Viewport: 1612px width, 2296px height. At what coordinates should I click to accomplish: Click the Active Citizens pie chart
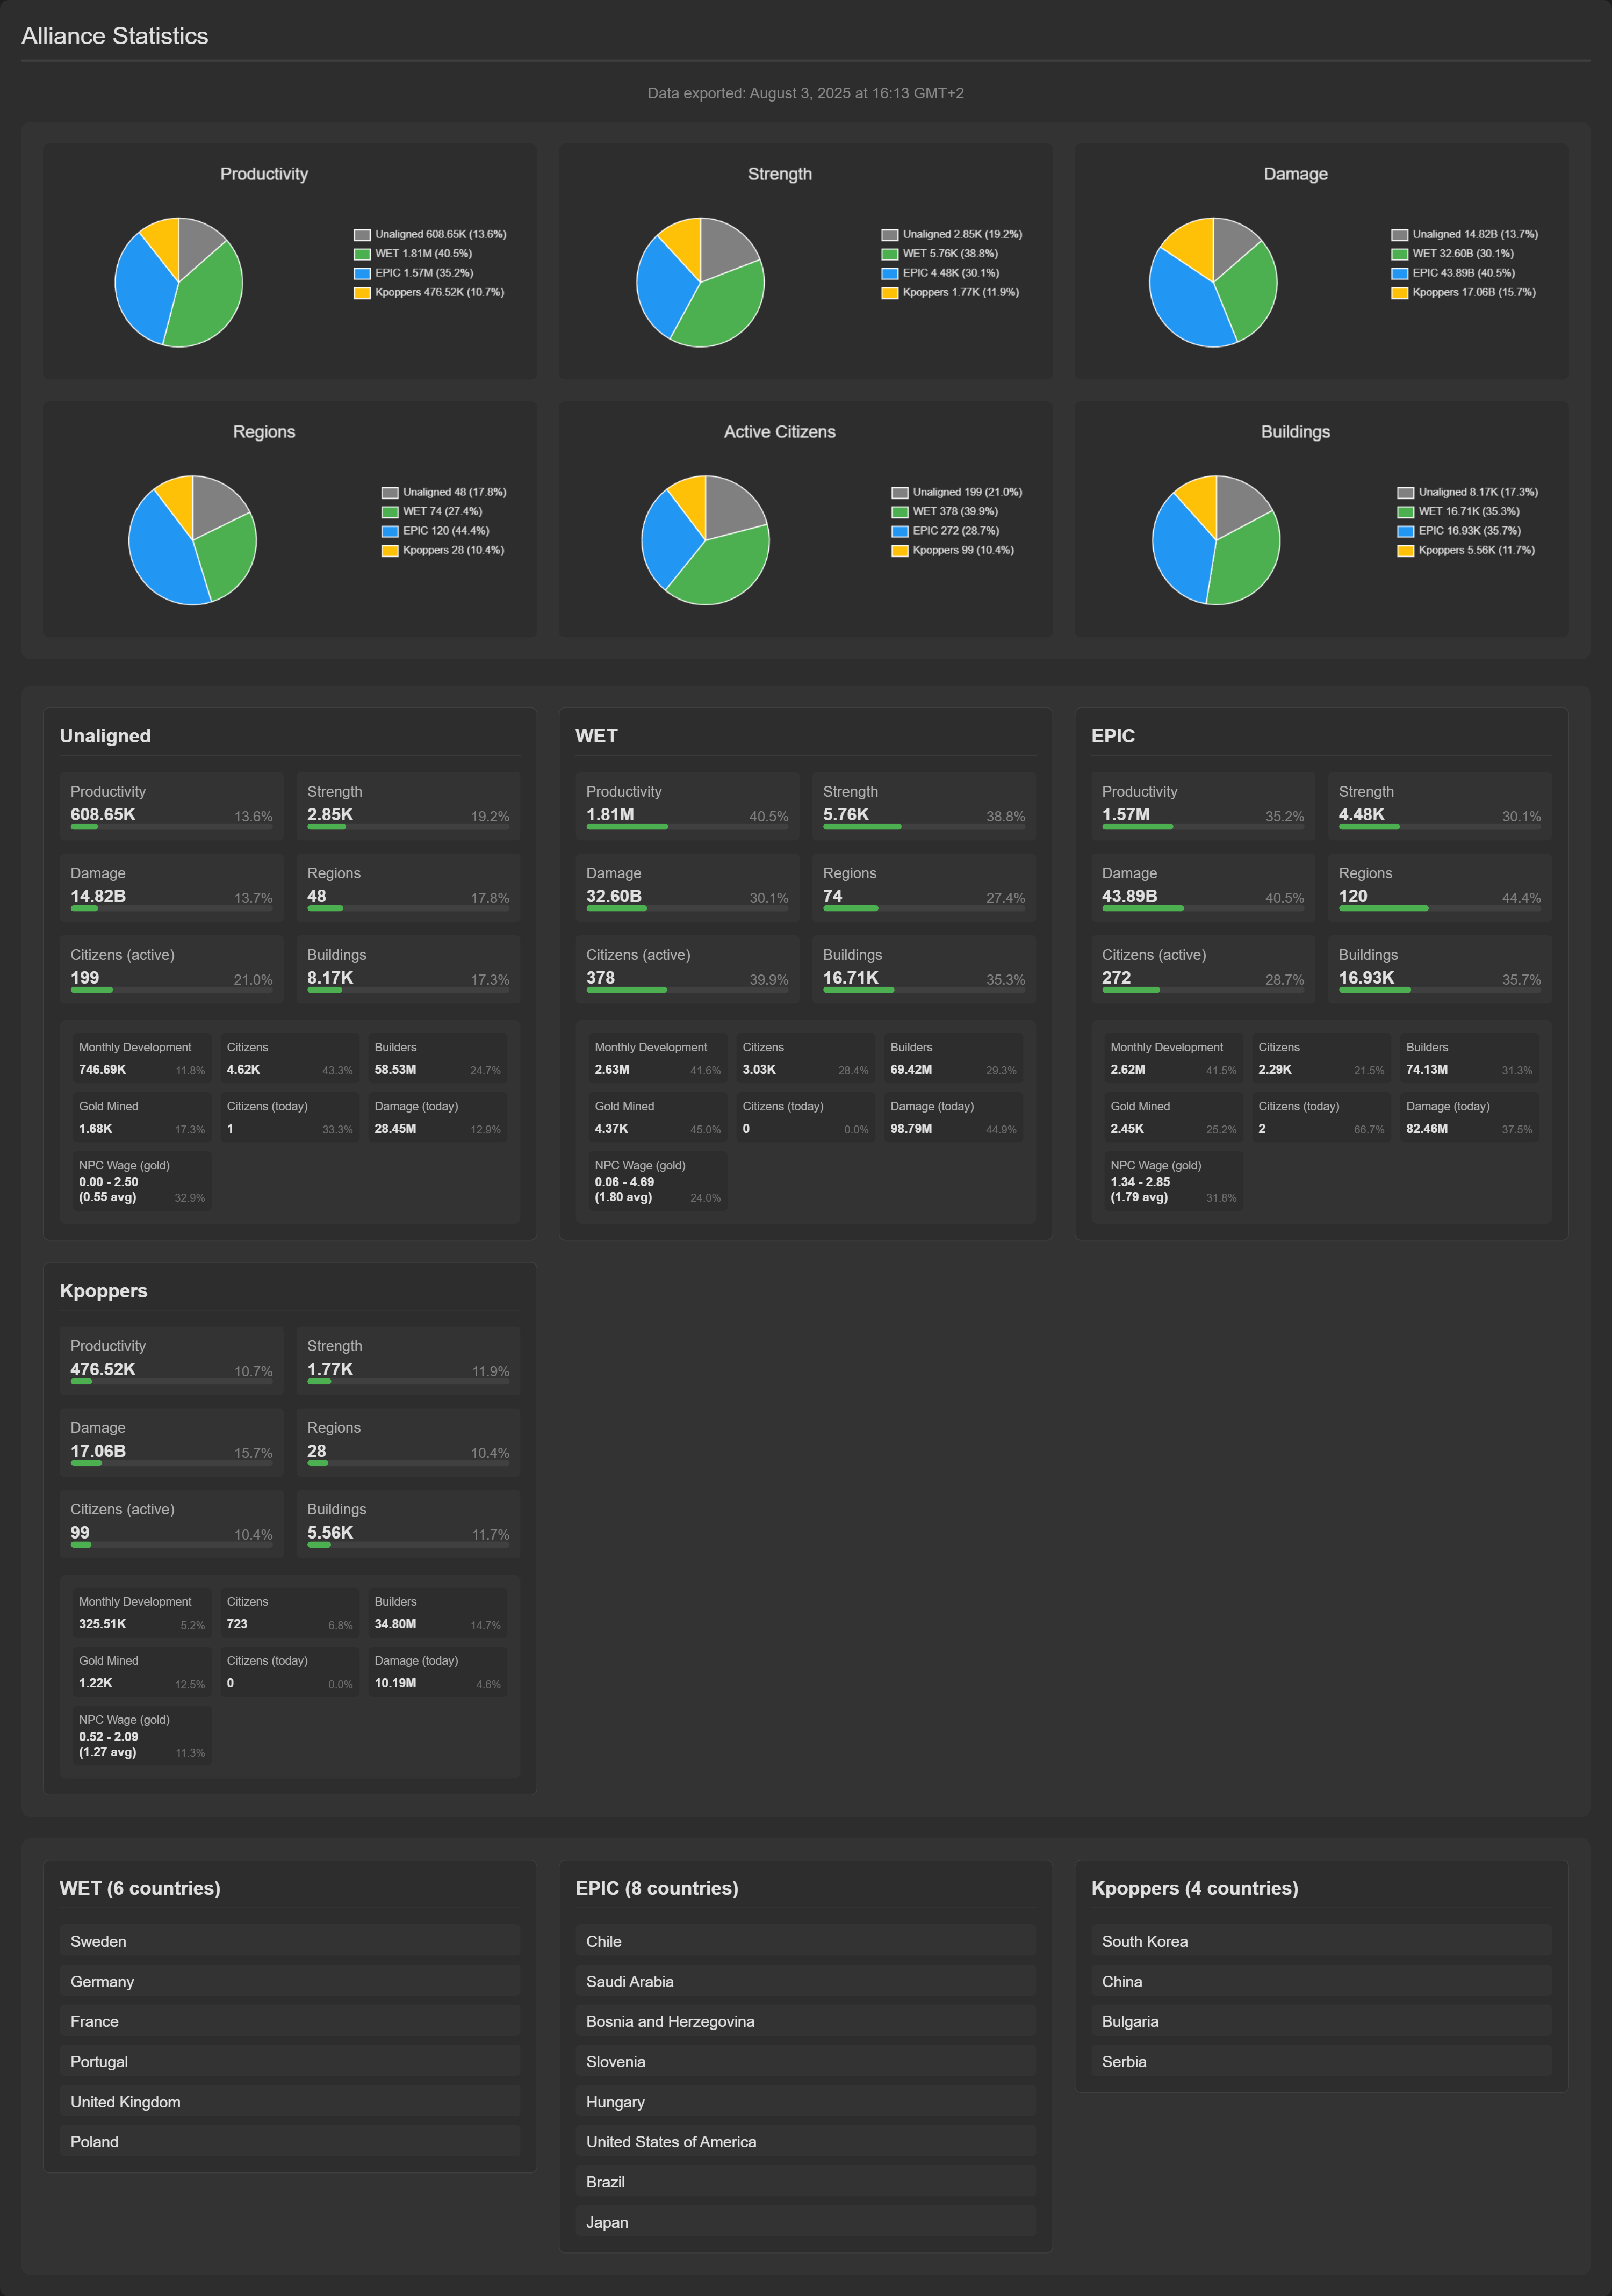(705, 540)
